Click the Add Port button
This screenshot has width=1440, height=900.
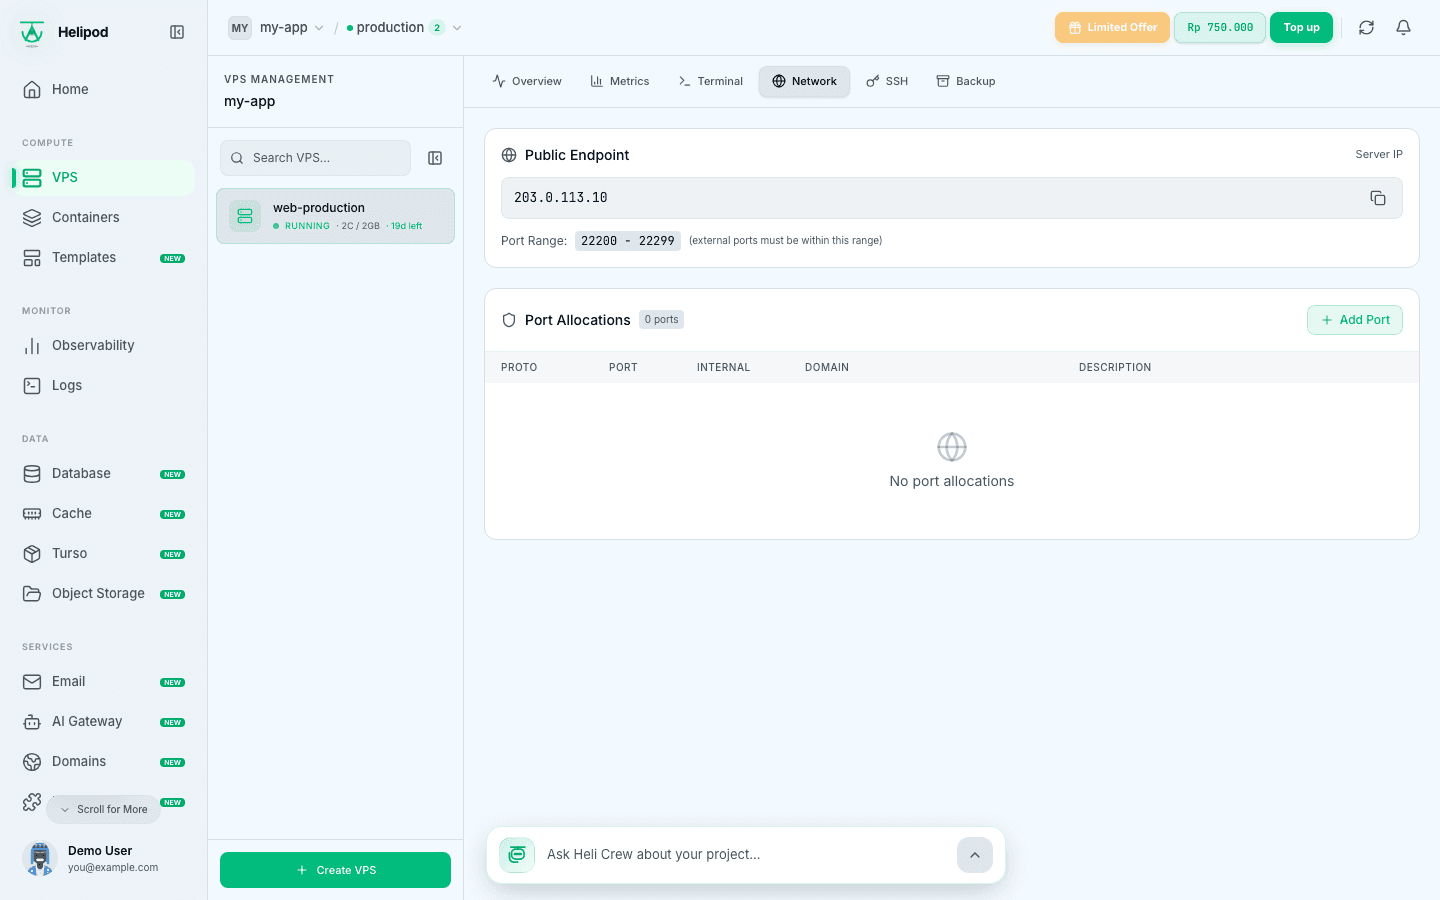tap(1355, 320)
